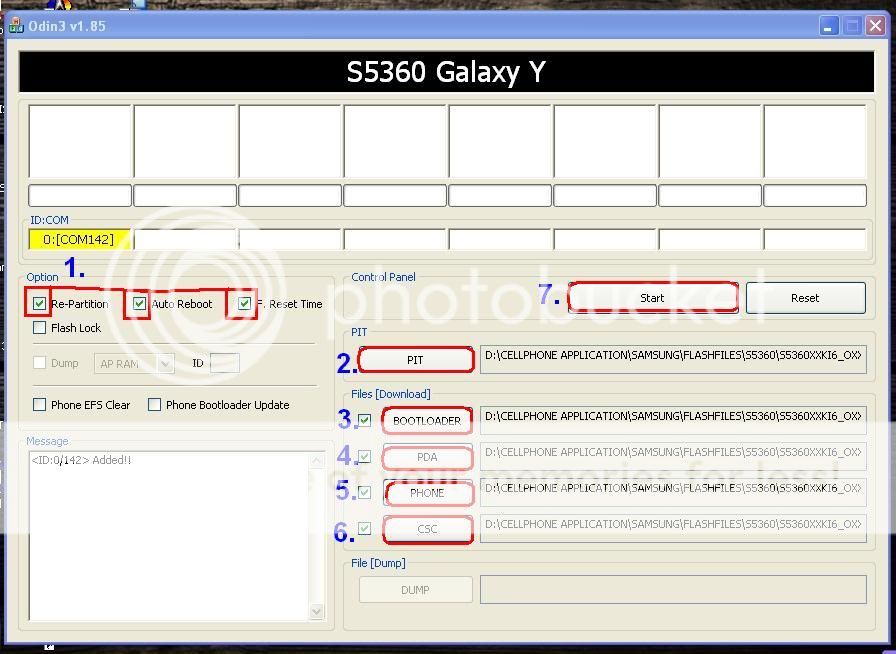
Task: Toggle the PDA file checkbox
Action: (x=365, y=457)
